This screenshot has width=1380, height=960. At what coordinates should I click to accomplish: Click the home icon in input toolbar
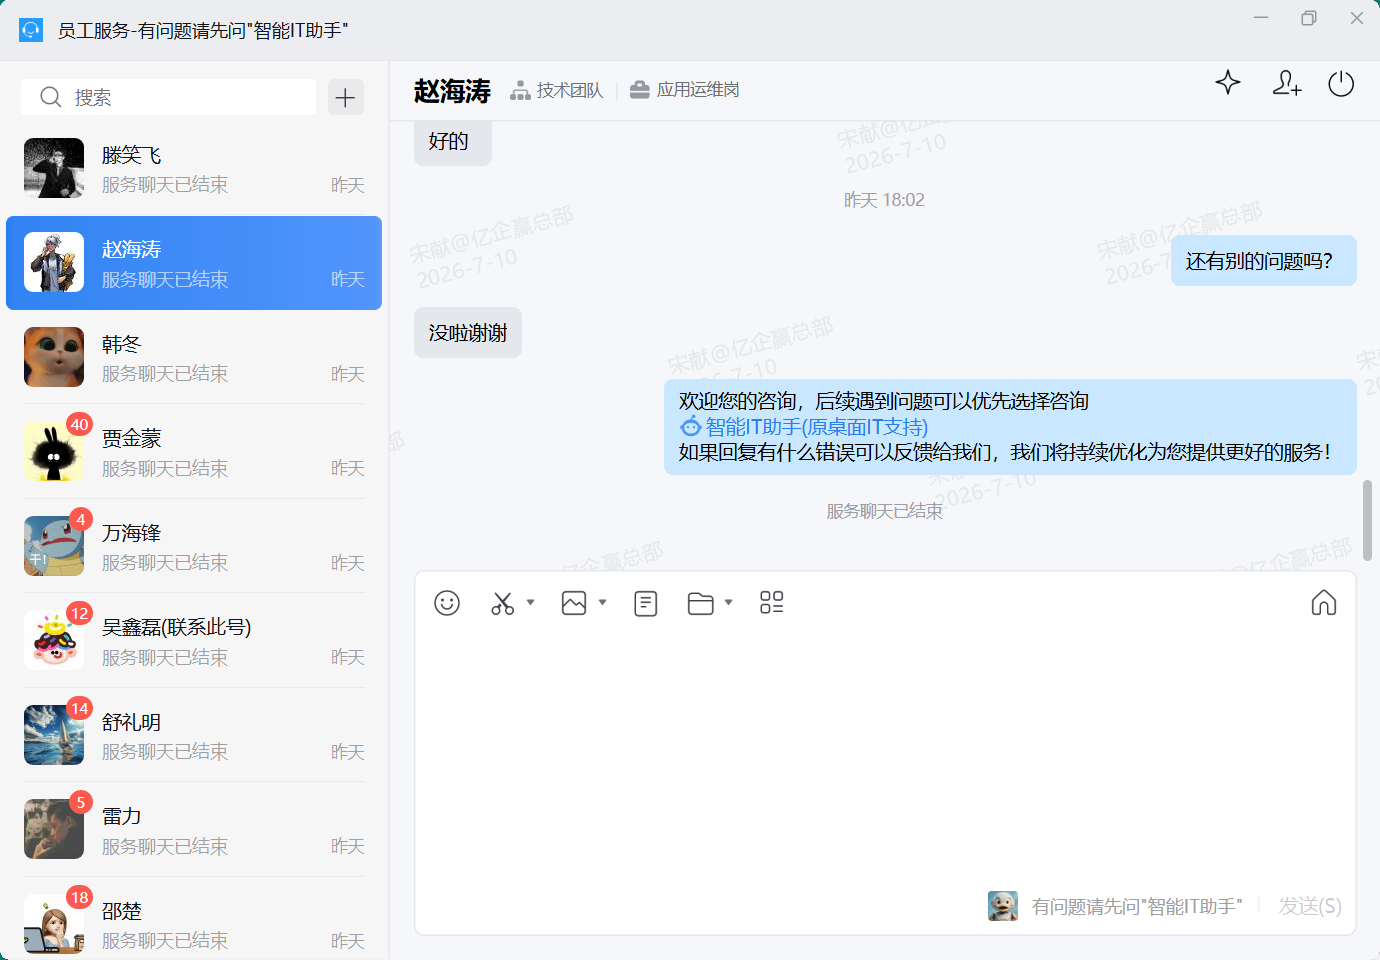(1324, 602)
